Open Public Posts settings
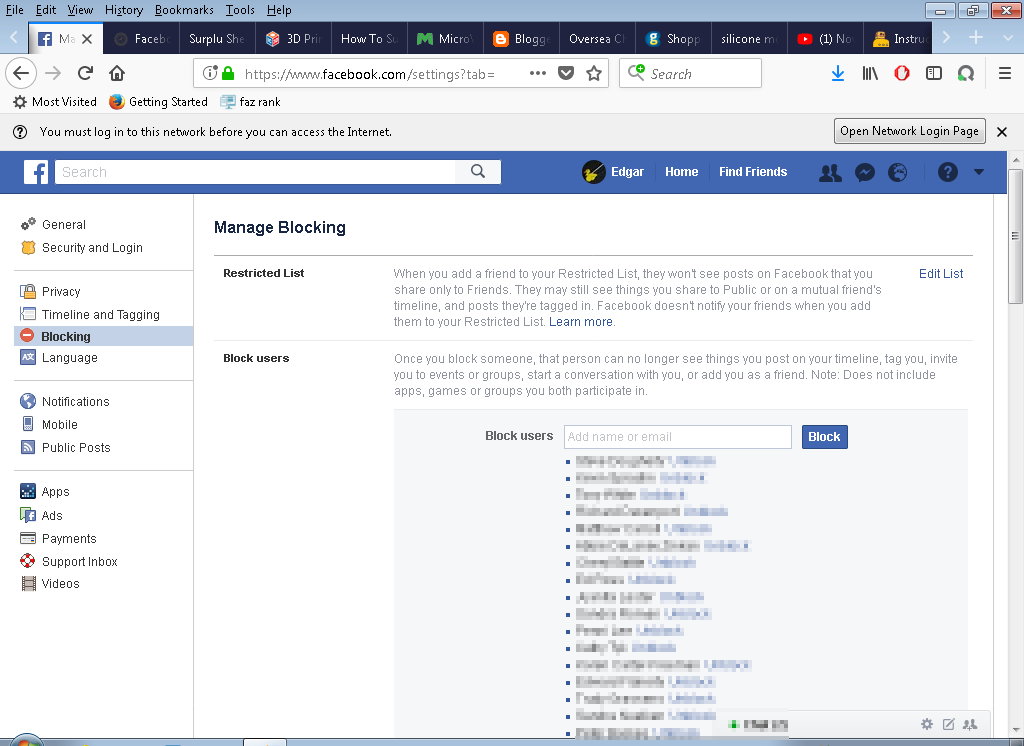Image resolution: width=1024 pixels, height=746 pixels. coord(65,447)
